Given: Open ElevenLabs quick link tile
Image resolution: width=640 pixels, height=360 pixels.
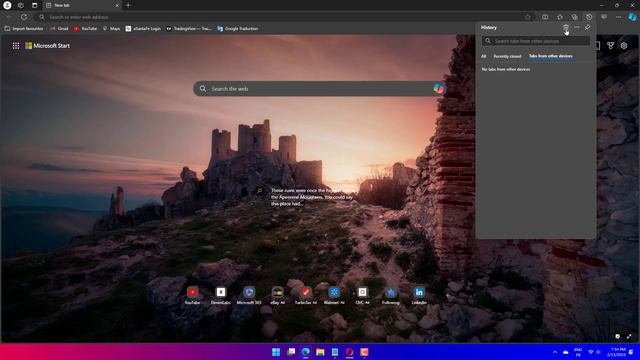Looking at the screenshot, I should (220, 295).
